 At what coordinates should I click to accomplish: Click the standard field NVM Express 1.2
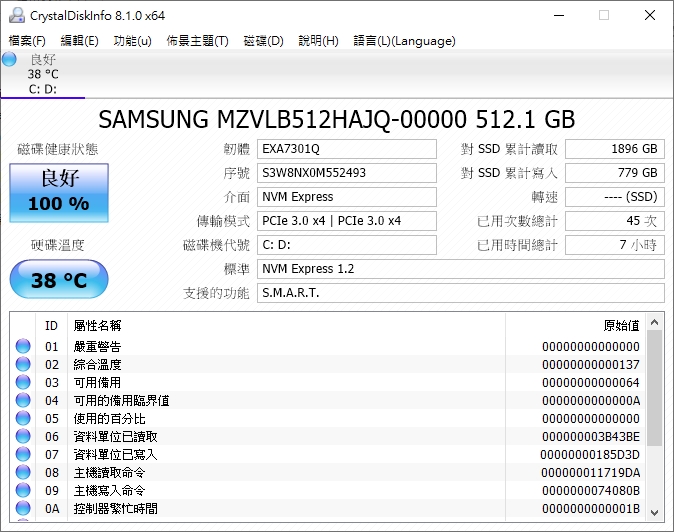[x=461, y=269]
